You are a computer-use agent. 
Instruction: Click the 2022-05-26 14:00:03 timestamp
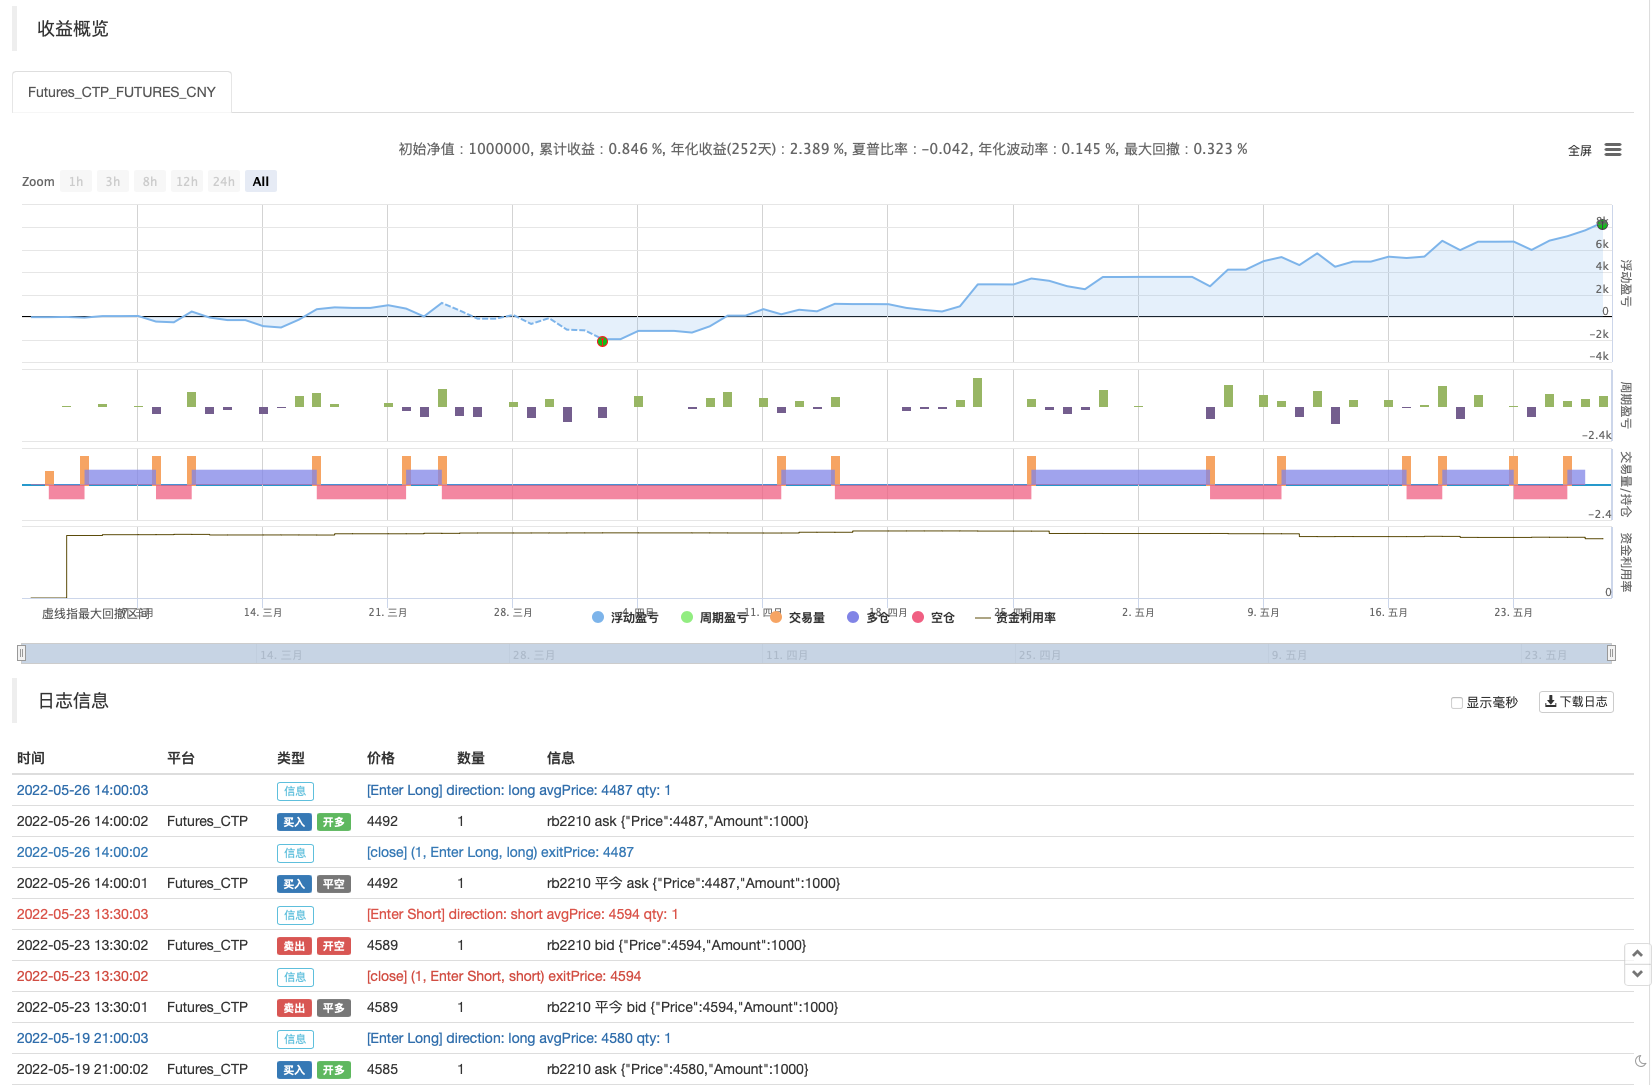click(x=82, y=790)
